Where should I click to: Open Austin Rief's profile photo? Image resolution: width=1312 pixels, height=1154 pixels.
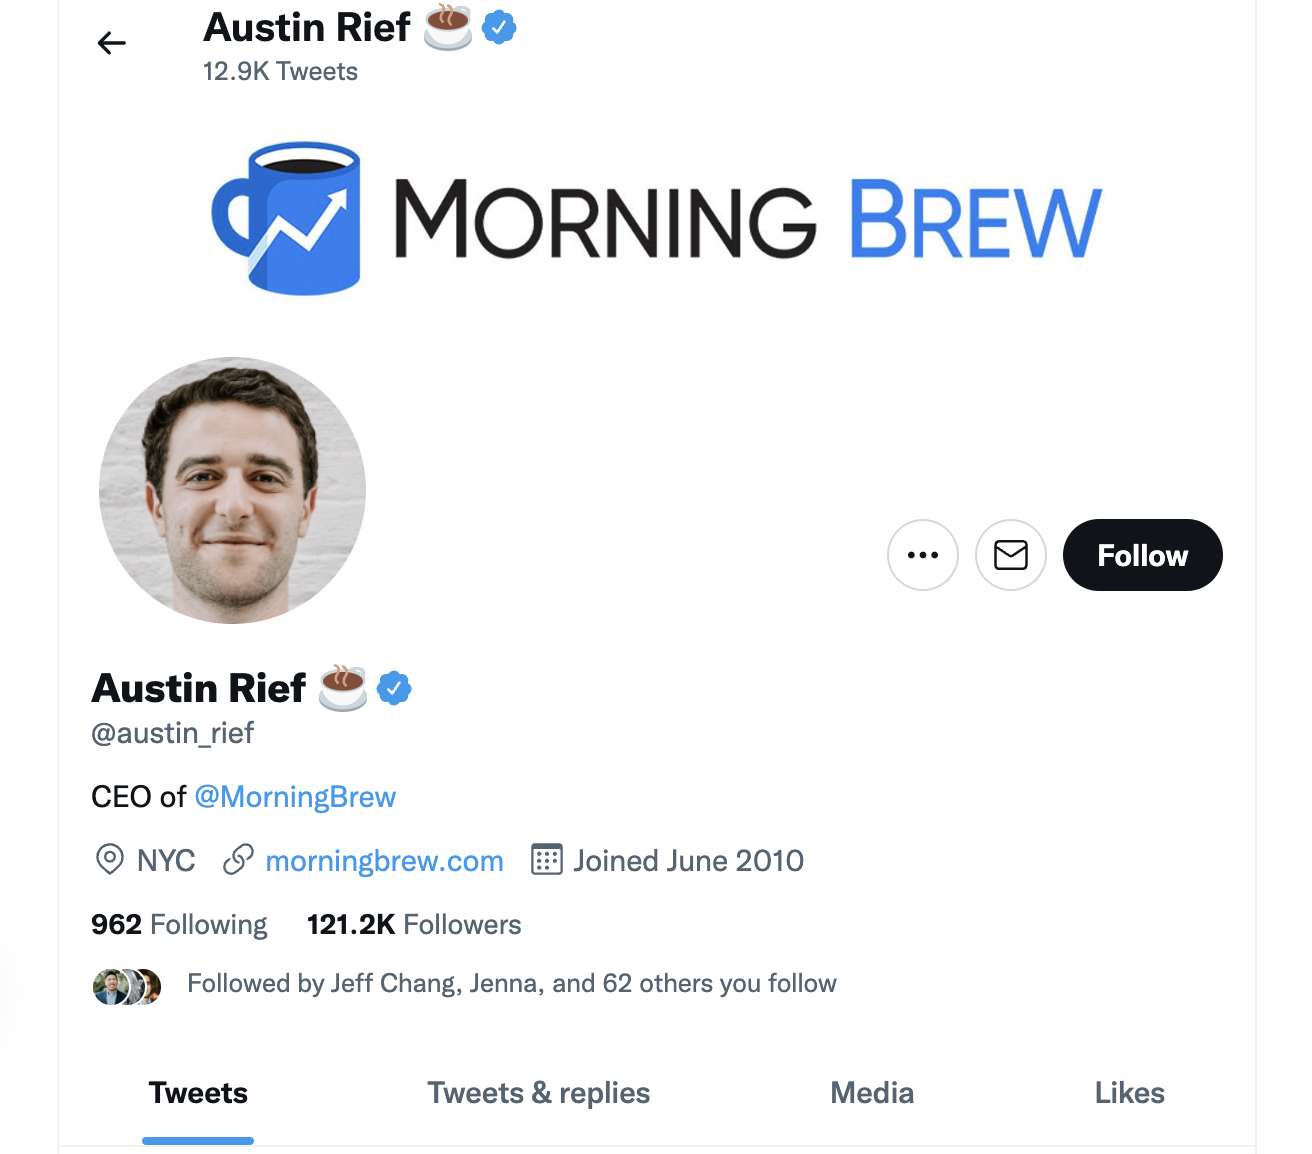[233, 490]
